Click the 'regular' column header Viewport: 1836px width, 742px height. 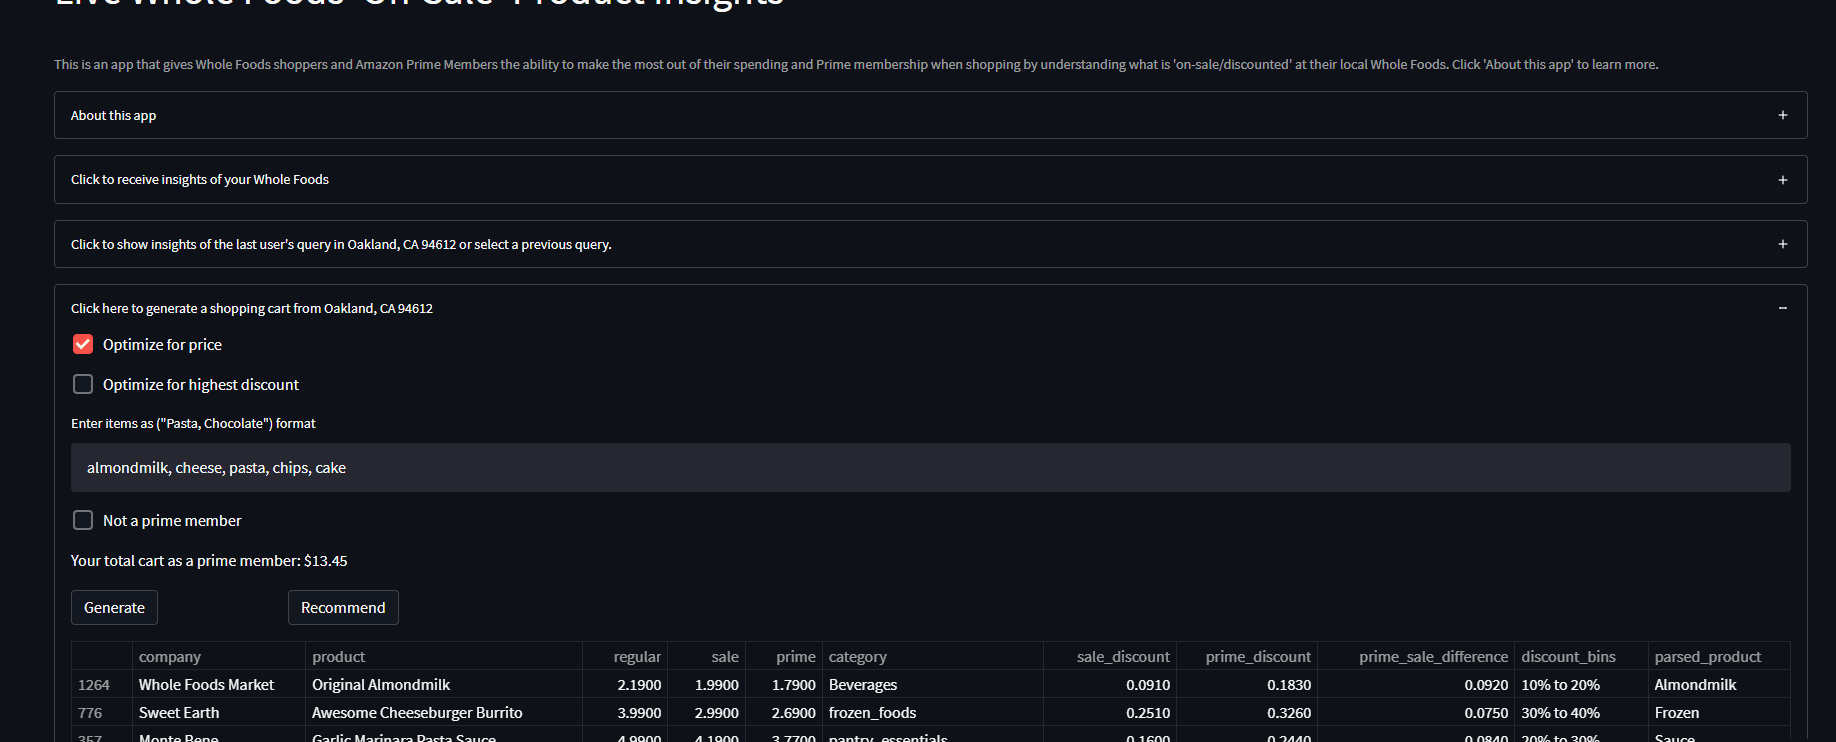tap(625, 656)
